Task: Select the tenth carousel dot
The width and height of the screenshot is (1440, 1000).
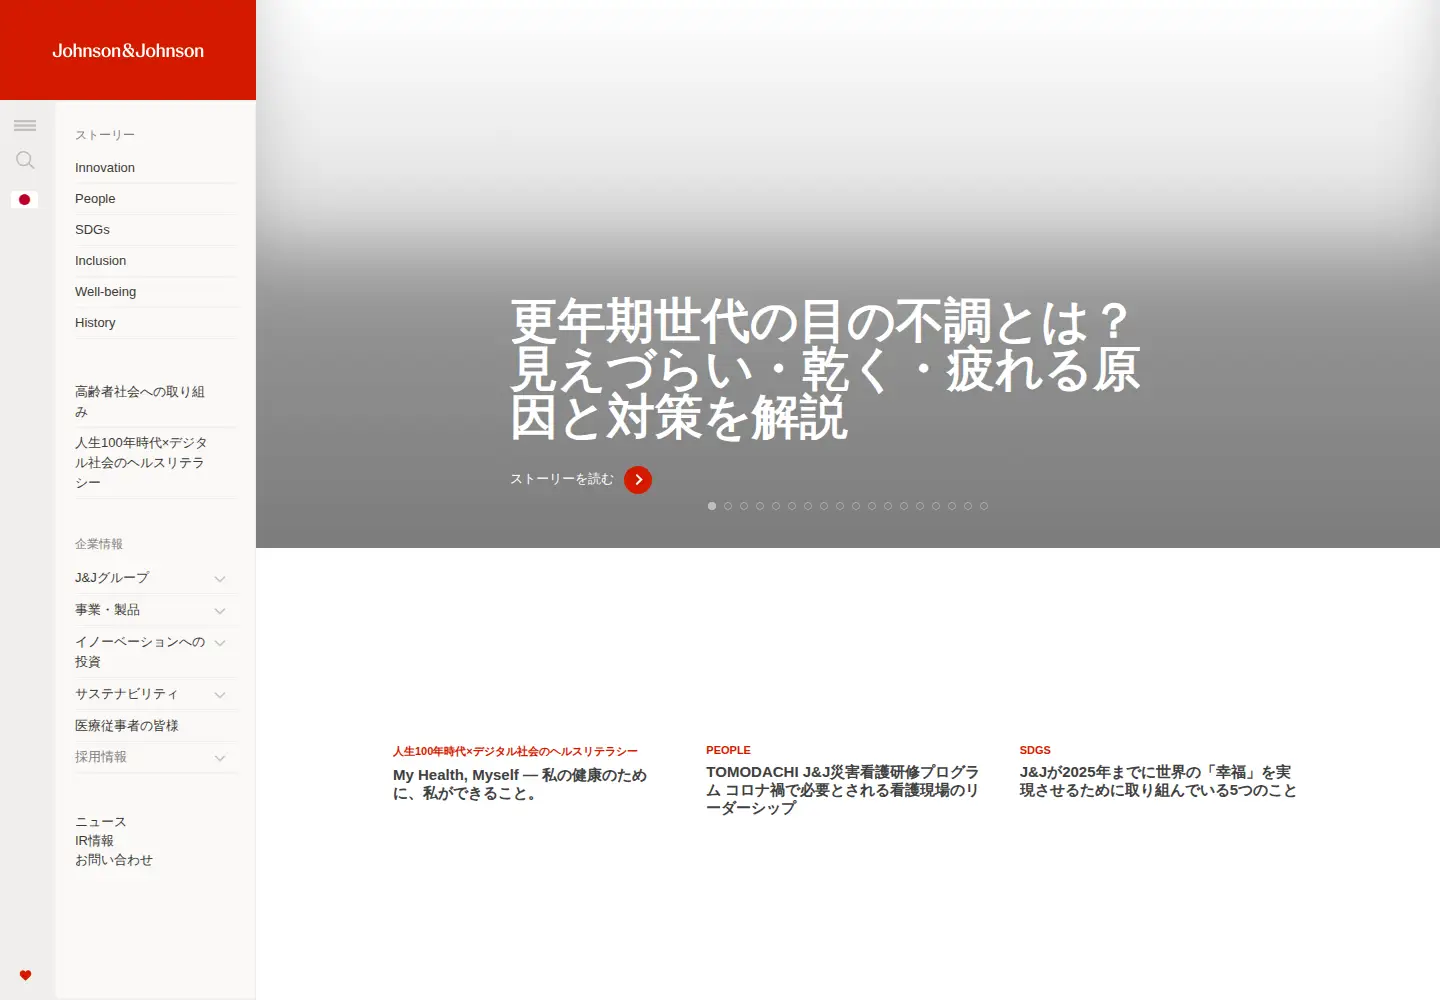Action: tap(856, 506)
